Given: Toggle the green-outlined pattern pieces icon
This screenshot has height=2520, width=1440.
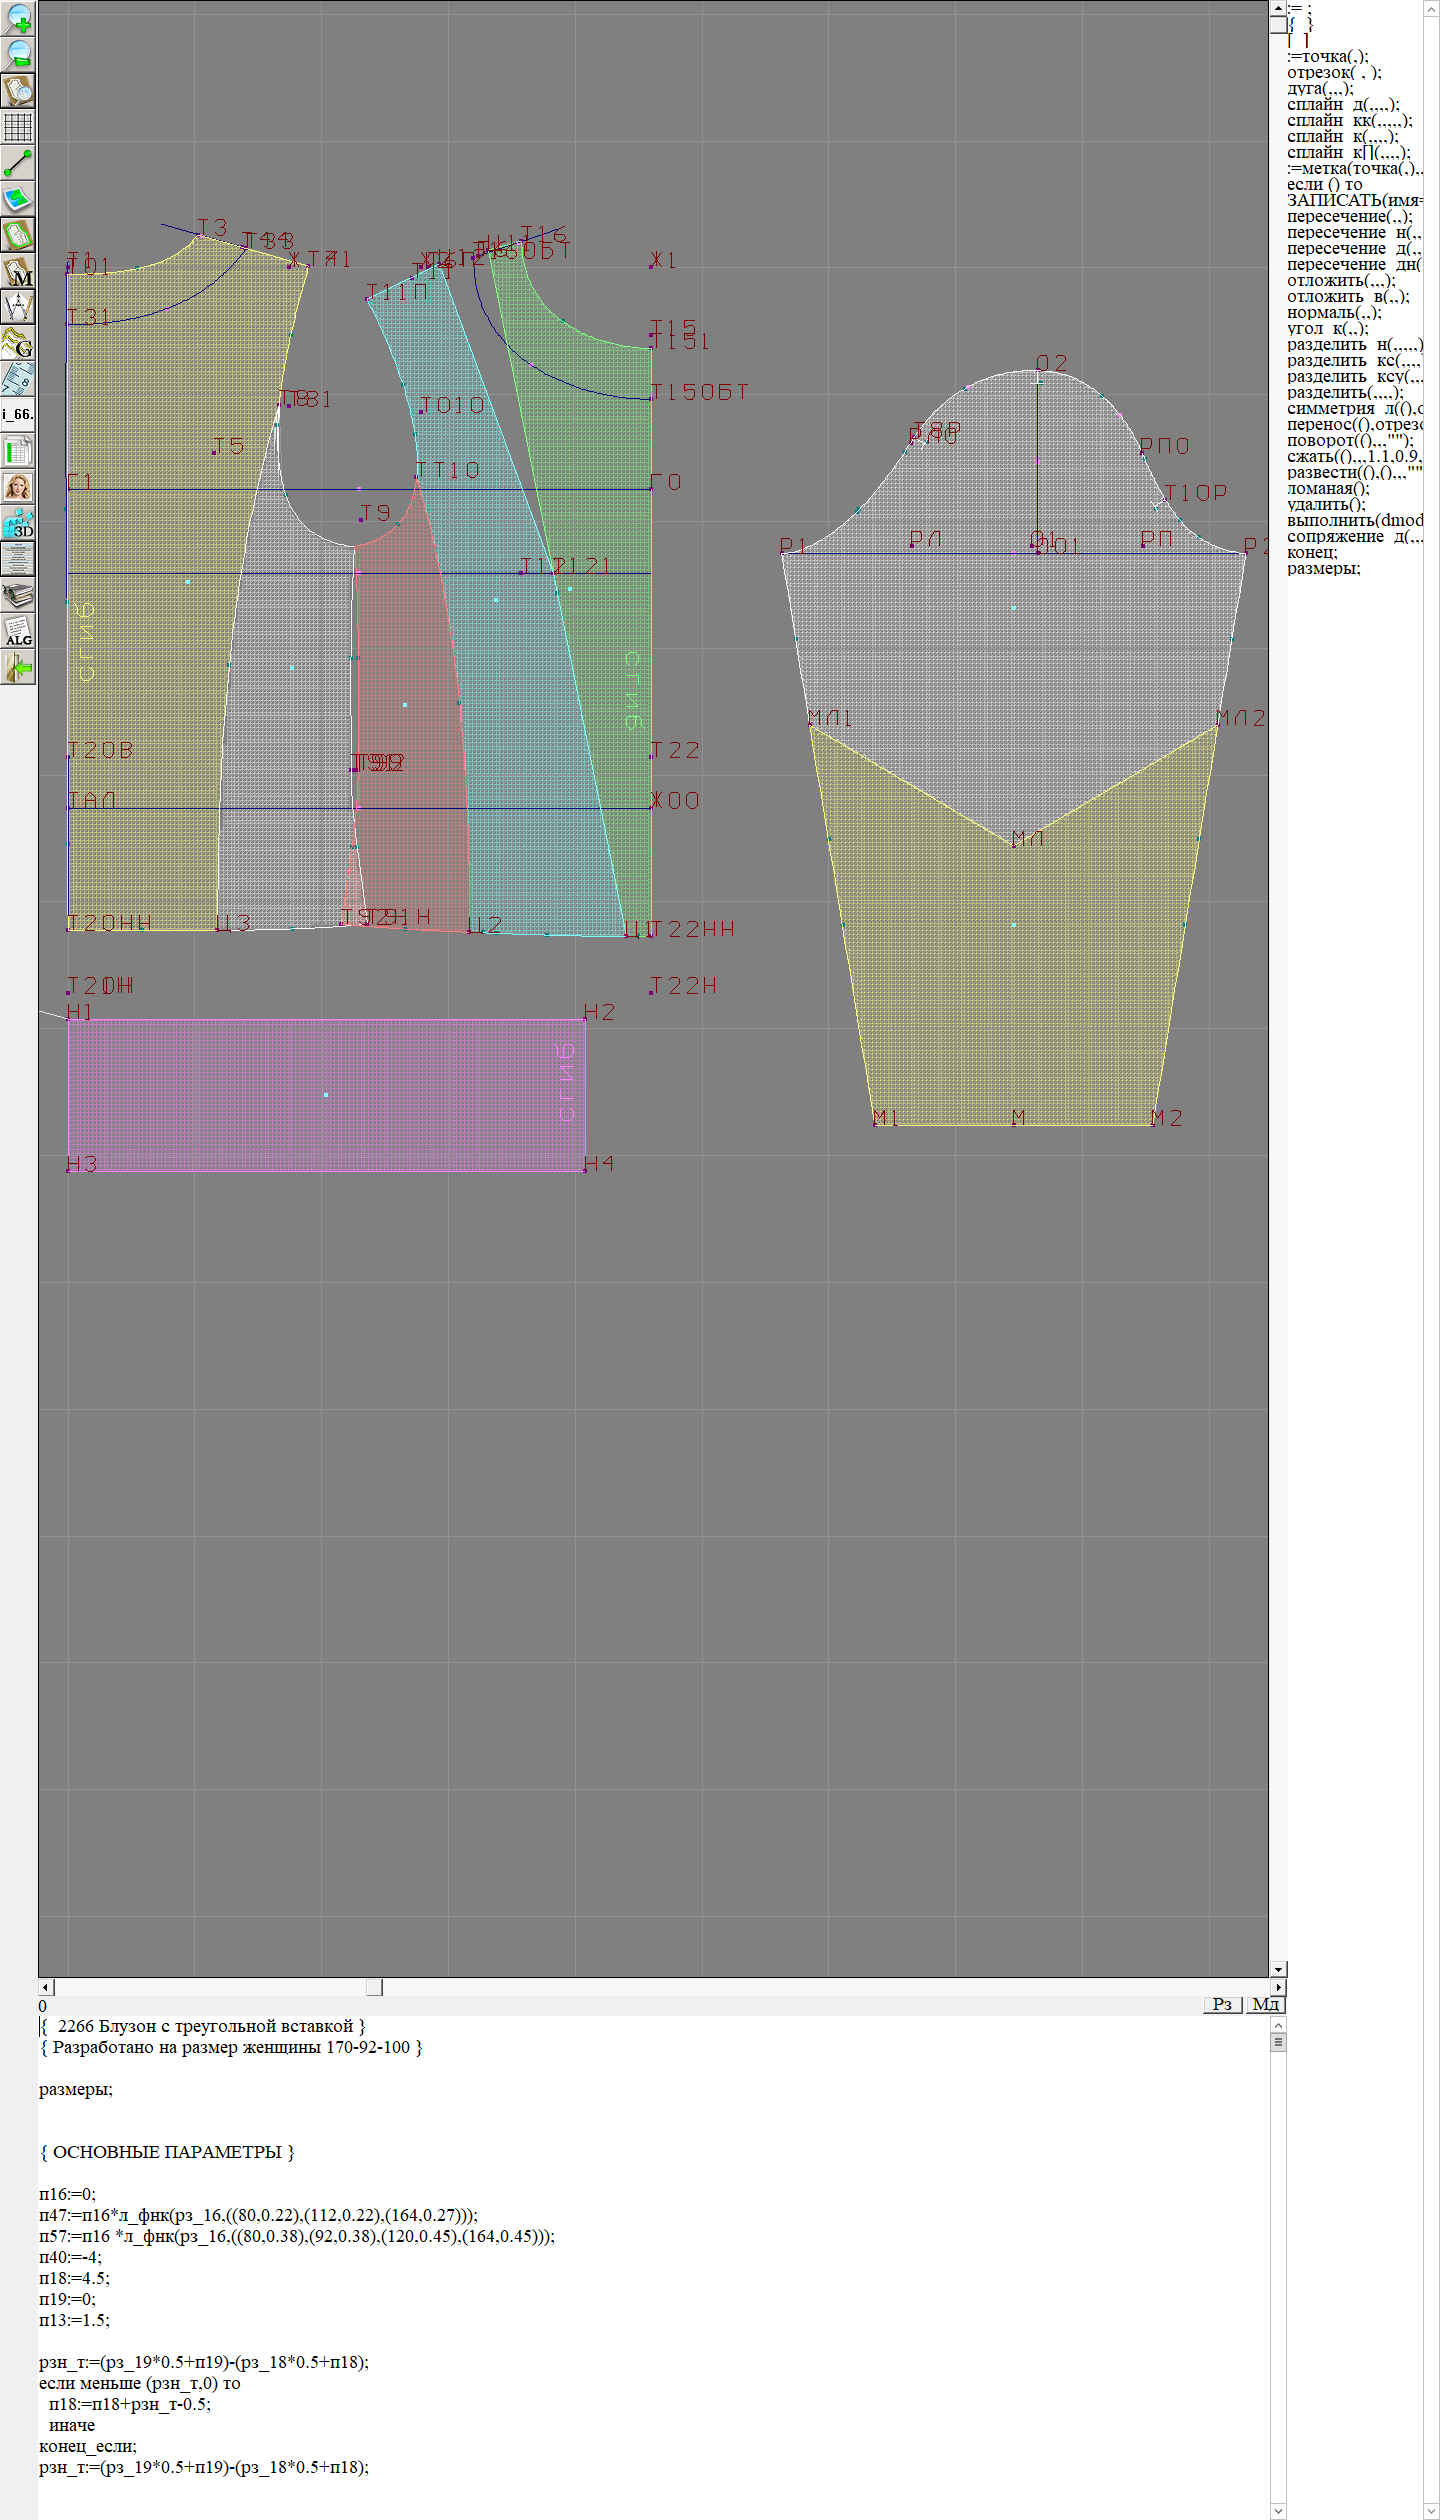Looking at the screenshot, I should click(18, 235).
